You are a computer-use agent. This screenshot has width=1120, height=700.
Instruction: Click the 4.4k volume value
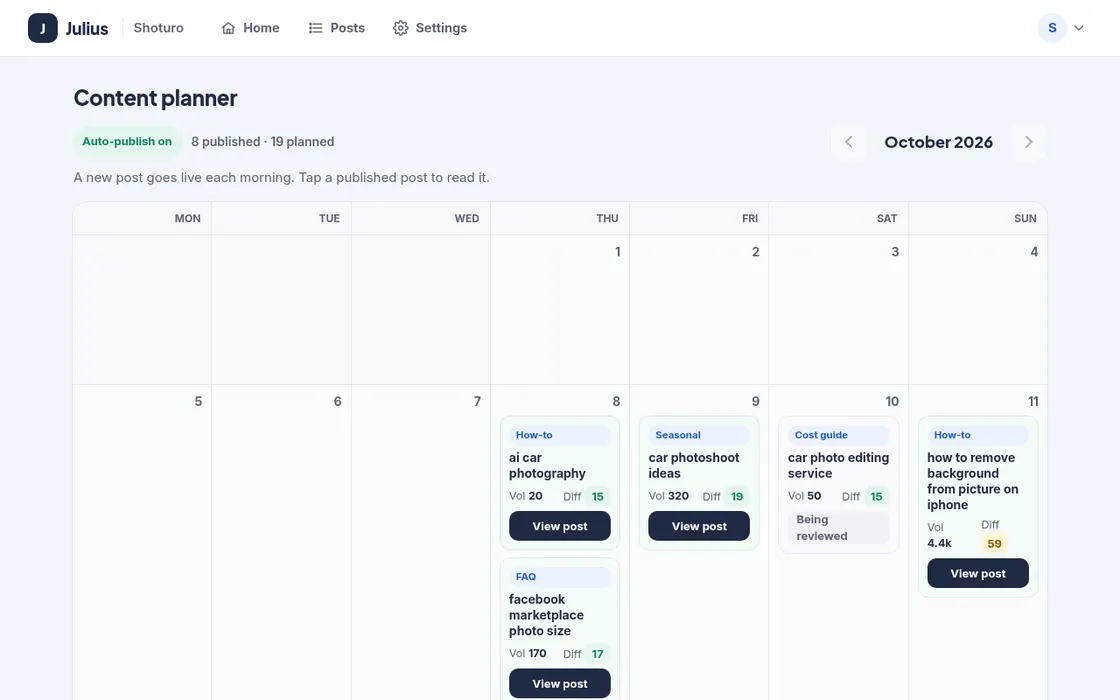click(939, 543)
